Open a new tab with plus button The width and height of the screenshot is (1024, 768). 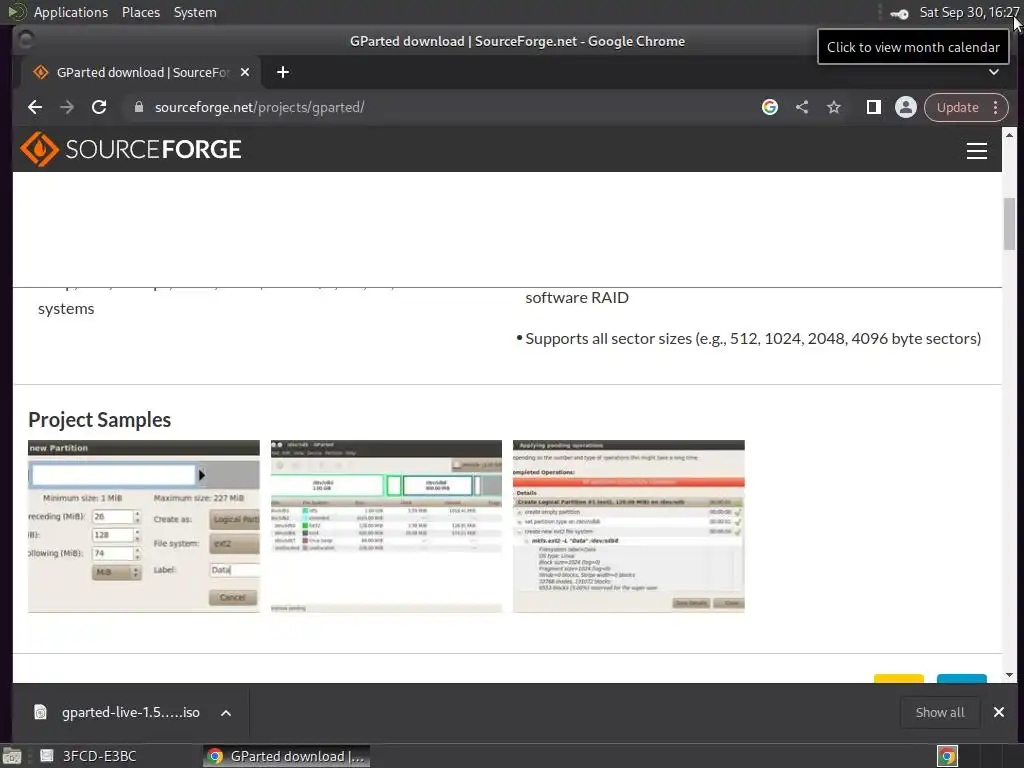pyautogui.click(x=283, y=72)
